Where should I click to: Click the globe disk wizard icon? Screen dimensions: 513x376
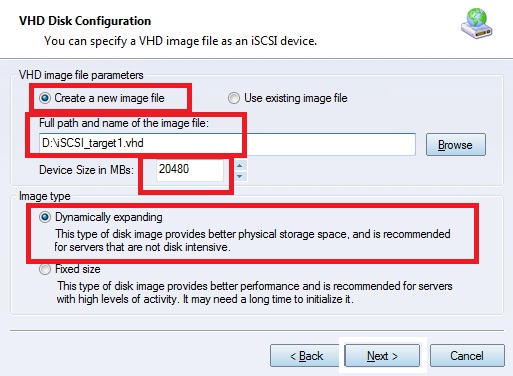[477, 24]
